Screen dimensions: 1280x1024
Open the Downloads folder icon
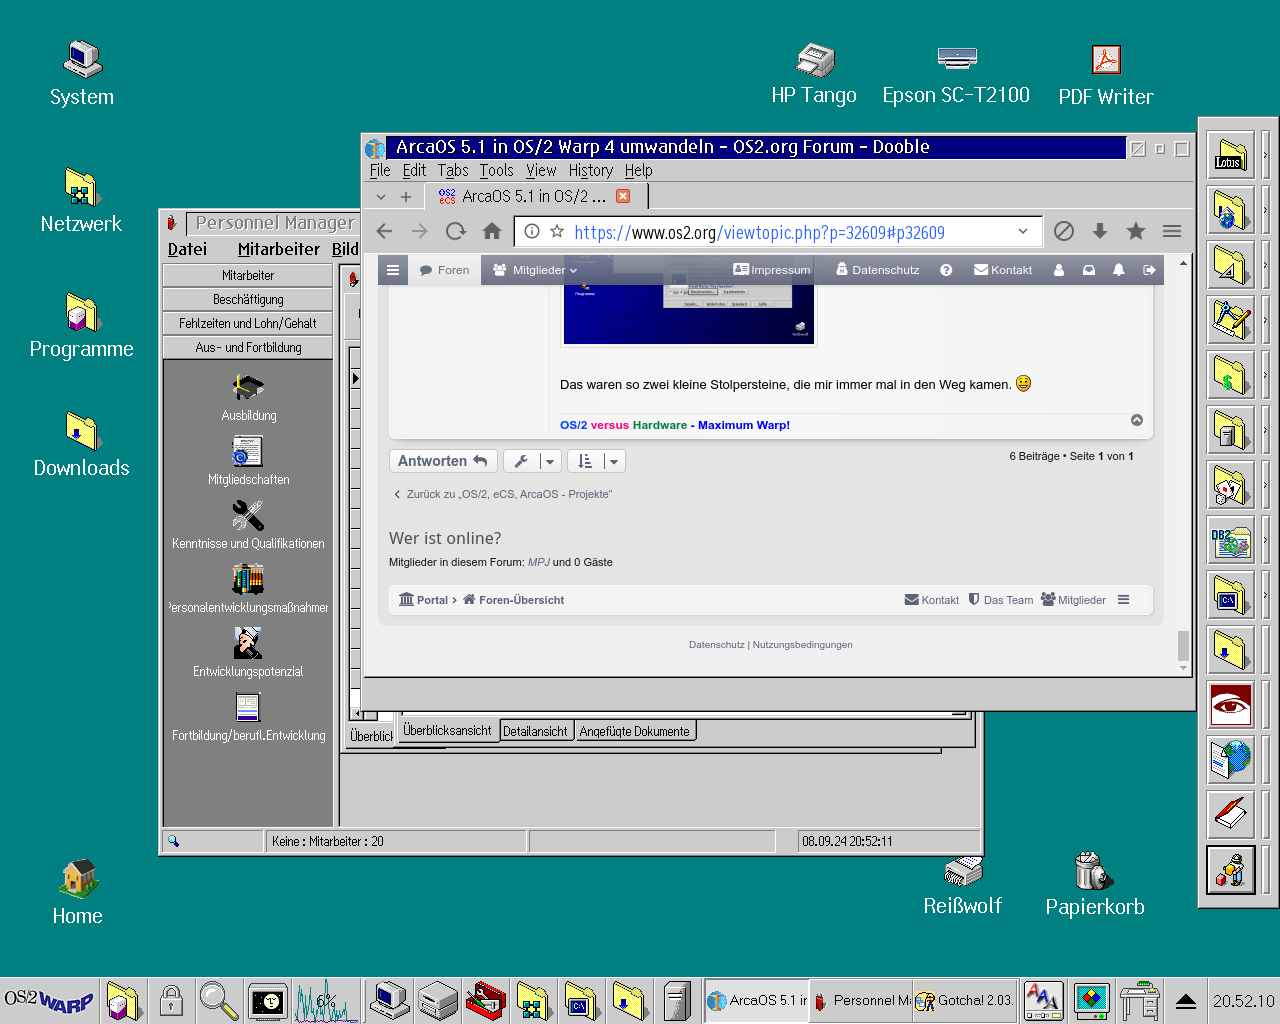pos(82,431)
